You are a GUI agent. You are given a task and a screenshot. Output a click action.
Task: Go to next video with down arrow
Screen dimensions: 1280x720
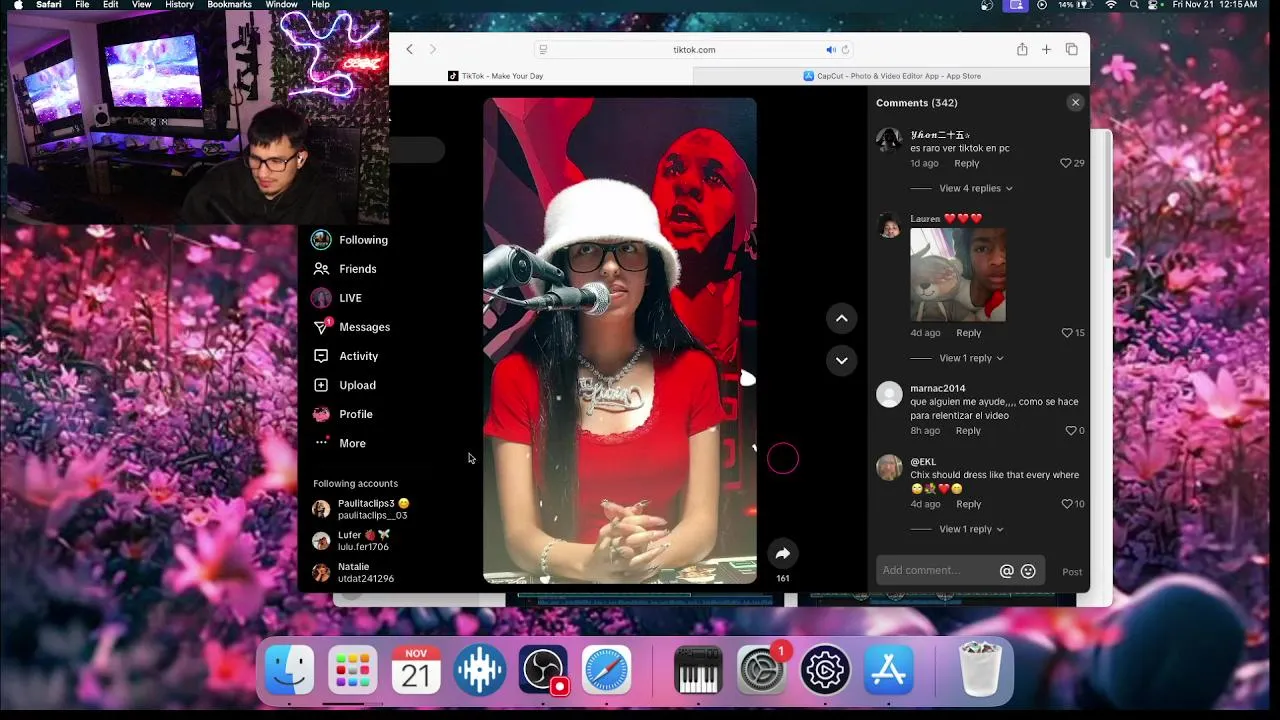[842, 360]
